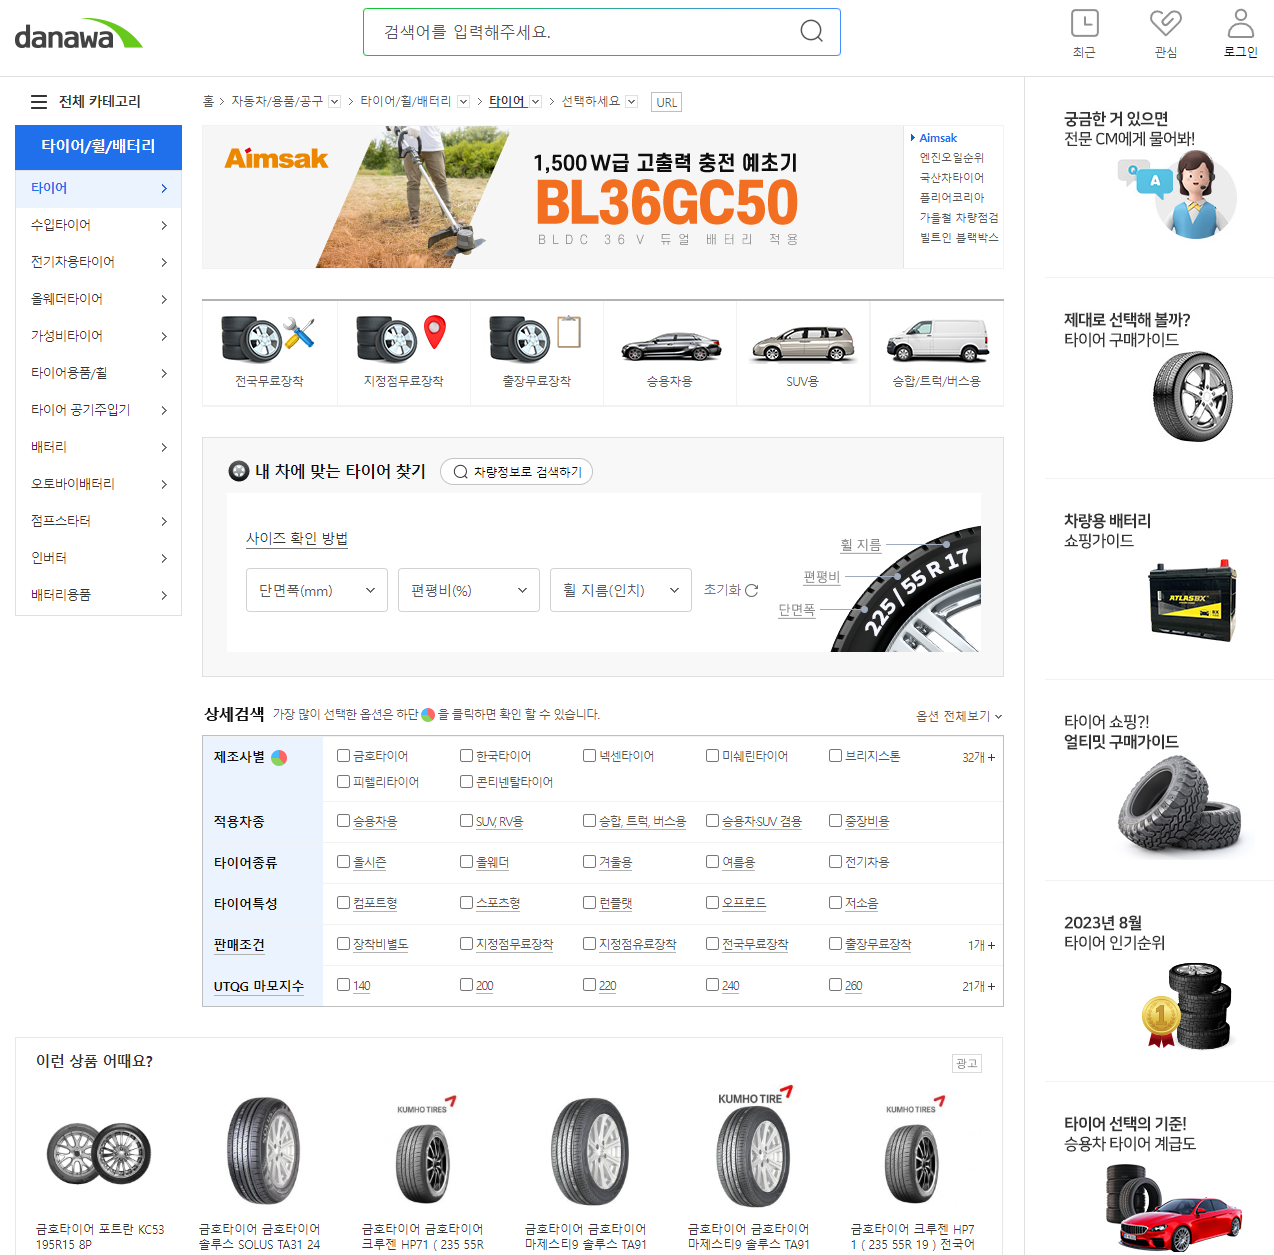Open the hamburger all-categories menu icon
1274x1255 pixels.
[39, 102]
